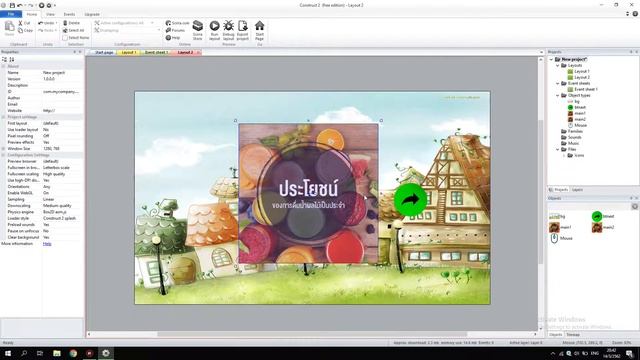The image size is (640, 360).
Task: Click the Name property value field
Action: point(62,73)
